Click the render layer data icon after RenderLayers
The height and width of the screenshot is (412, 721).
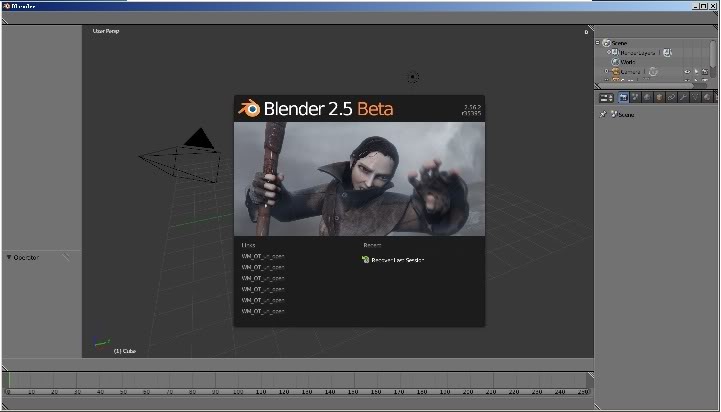click(x=667, y=53)
